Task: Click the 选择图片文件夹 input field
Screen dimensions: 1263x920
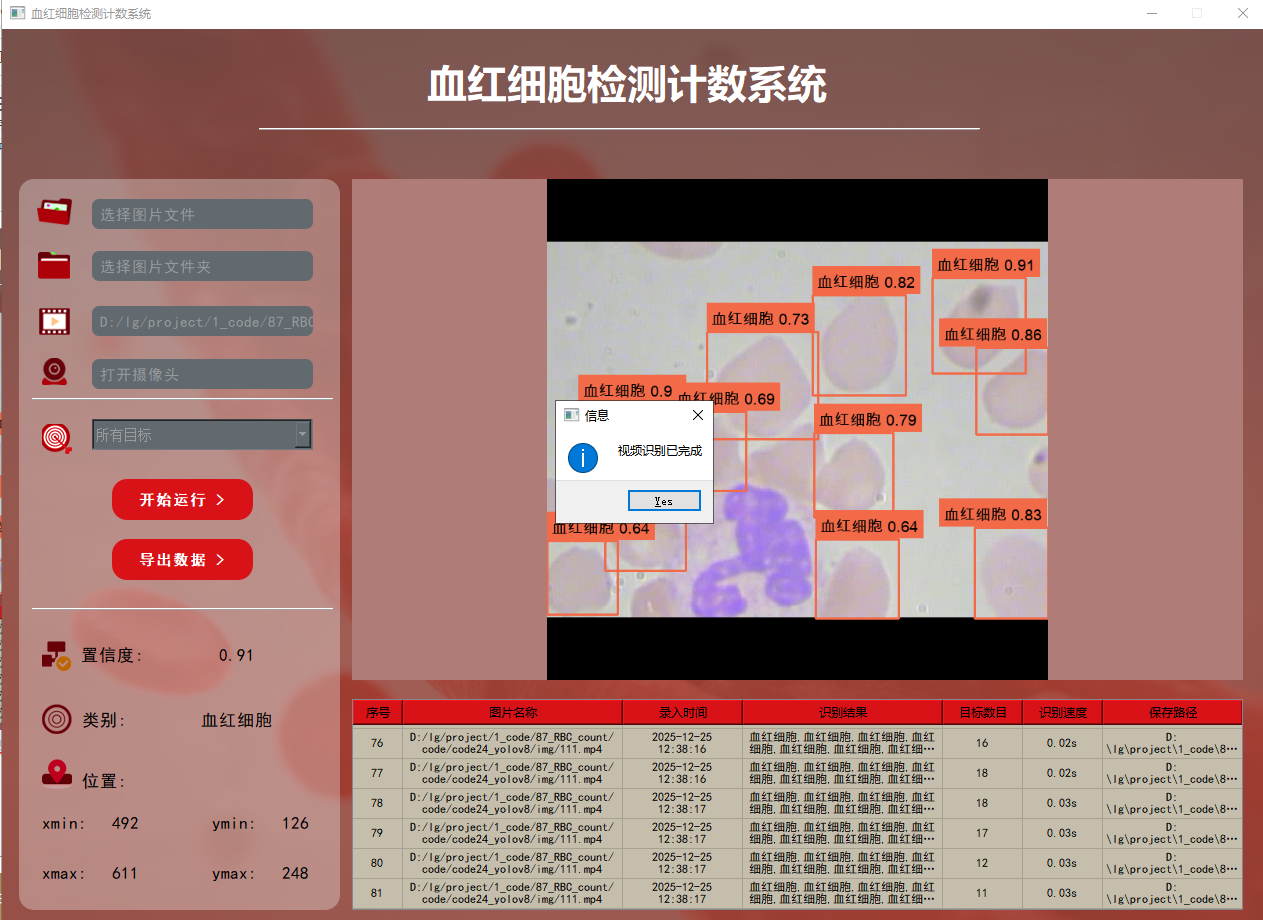Action: (202, 266)
